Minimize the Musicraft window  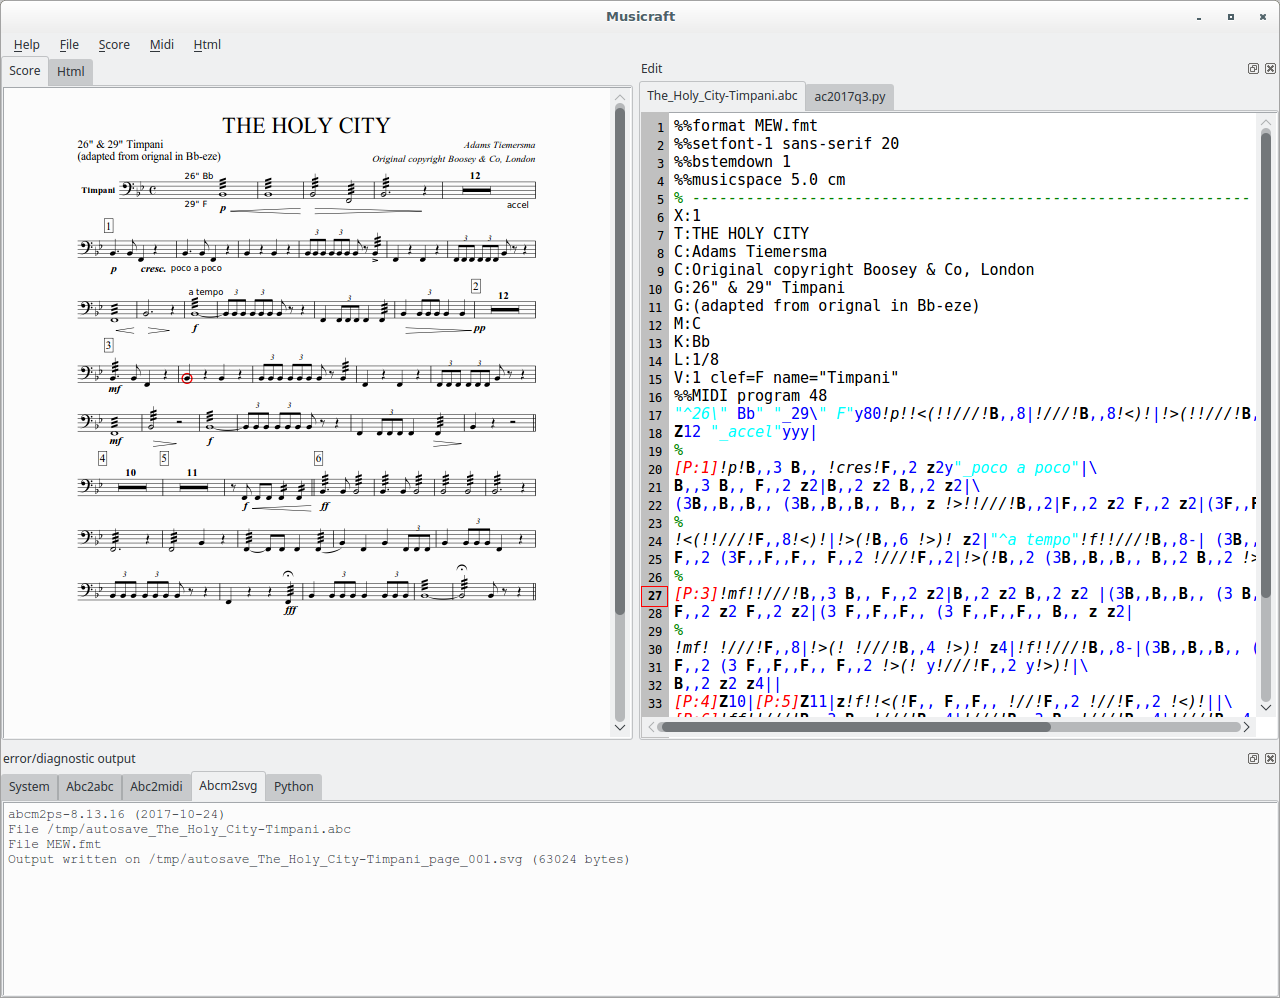(x=1199, y=17)
